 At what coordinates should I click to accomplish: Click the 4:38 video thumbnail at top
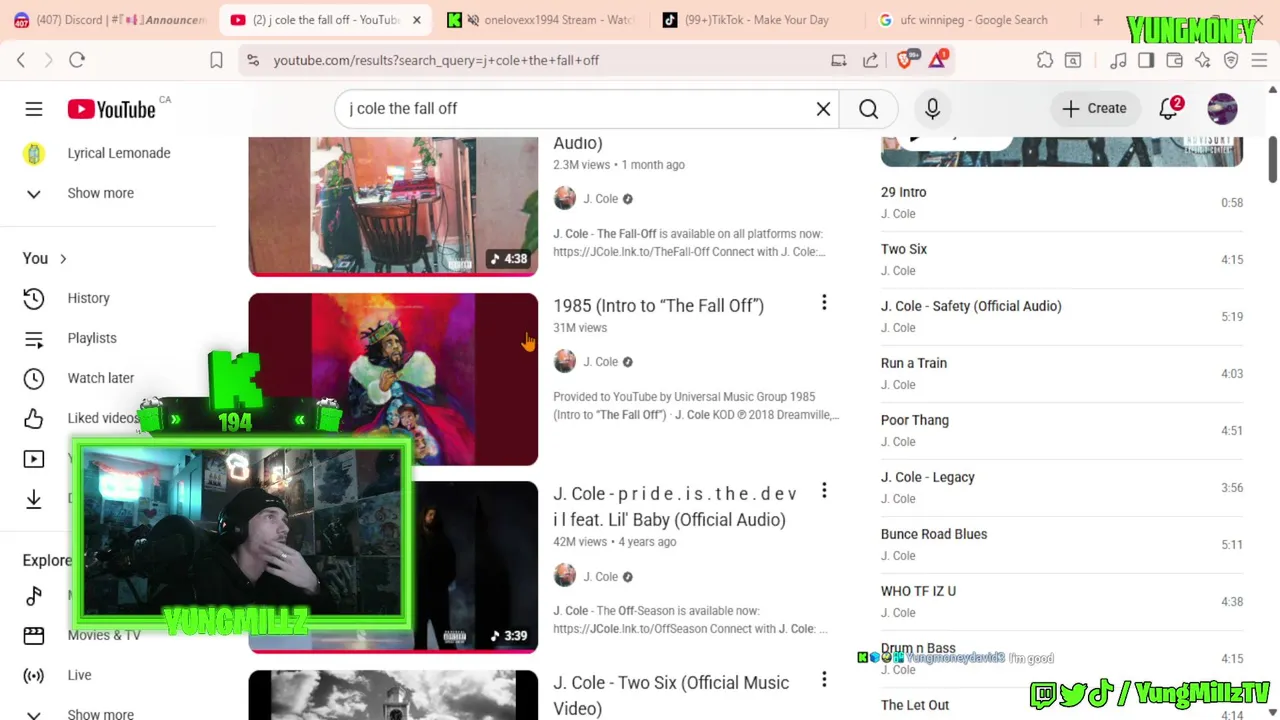[x=393, y=205]
